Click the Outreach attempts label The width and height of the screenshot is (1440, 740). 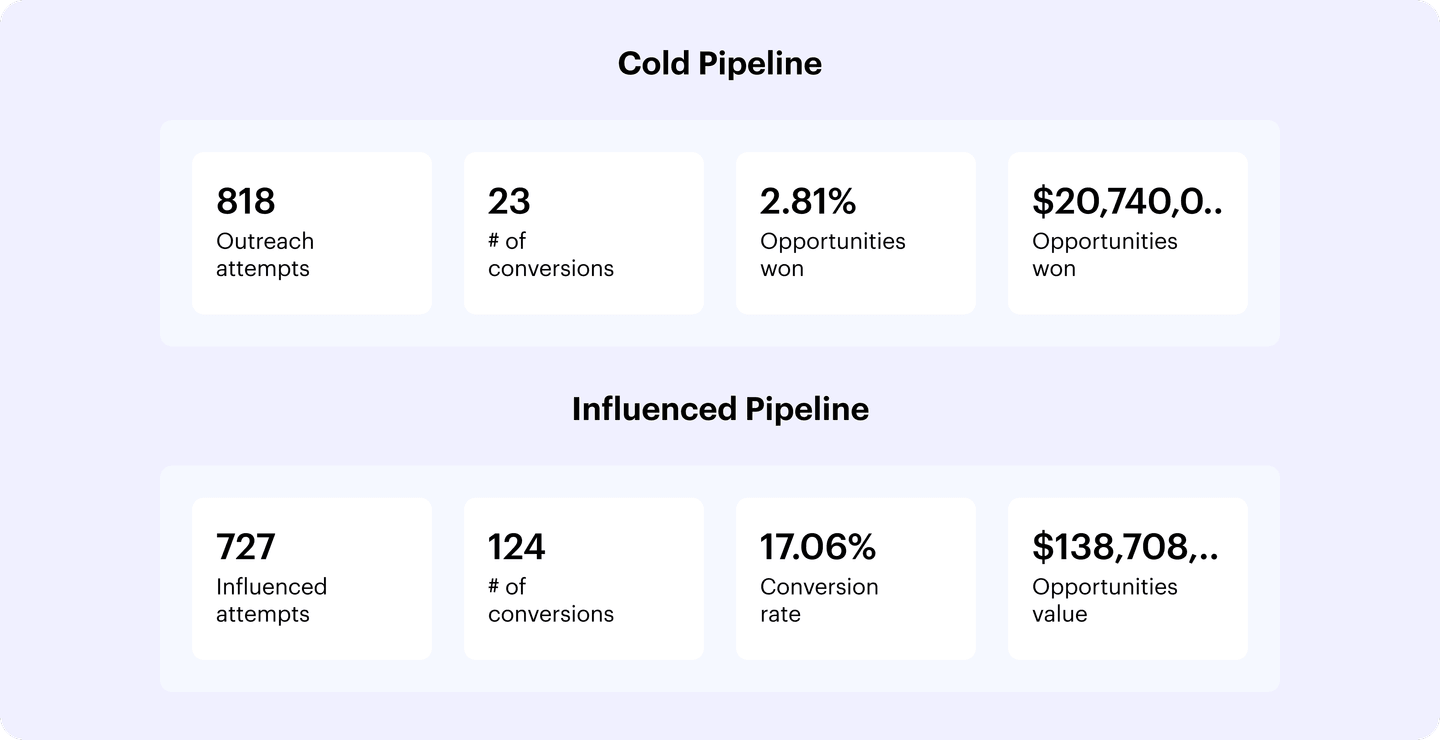[265, 255]
